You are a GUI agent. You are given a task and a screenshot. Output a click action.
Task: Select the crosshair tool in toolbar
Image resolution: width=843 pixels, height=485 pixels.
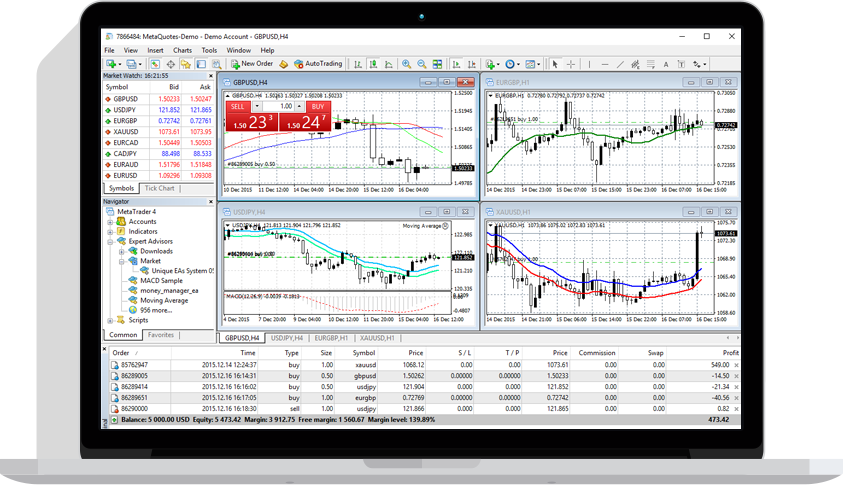(x=571, y=64)
